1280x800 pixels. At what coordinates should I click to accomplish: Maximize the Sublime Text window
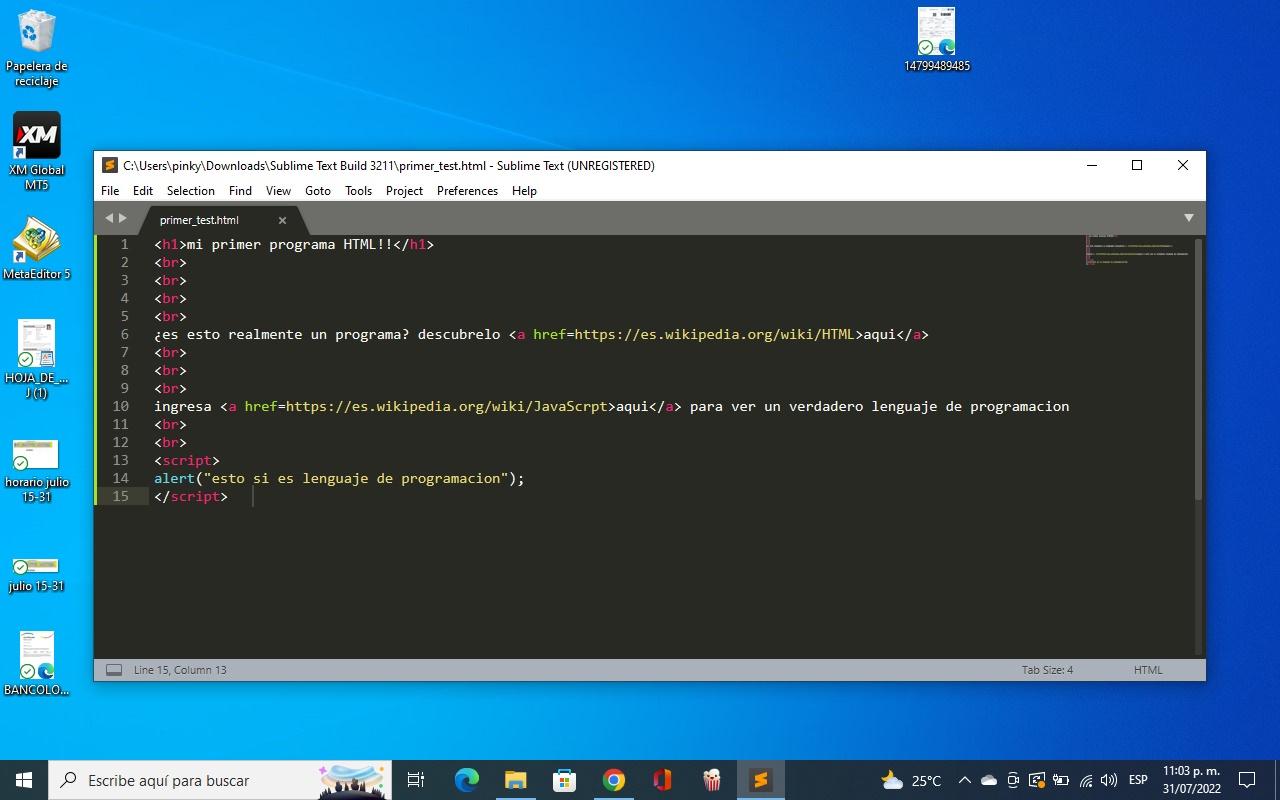(x=1137, y=166)
